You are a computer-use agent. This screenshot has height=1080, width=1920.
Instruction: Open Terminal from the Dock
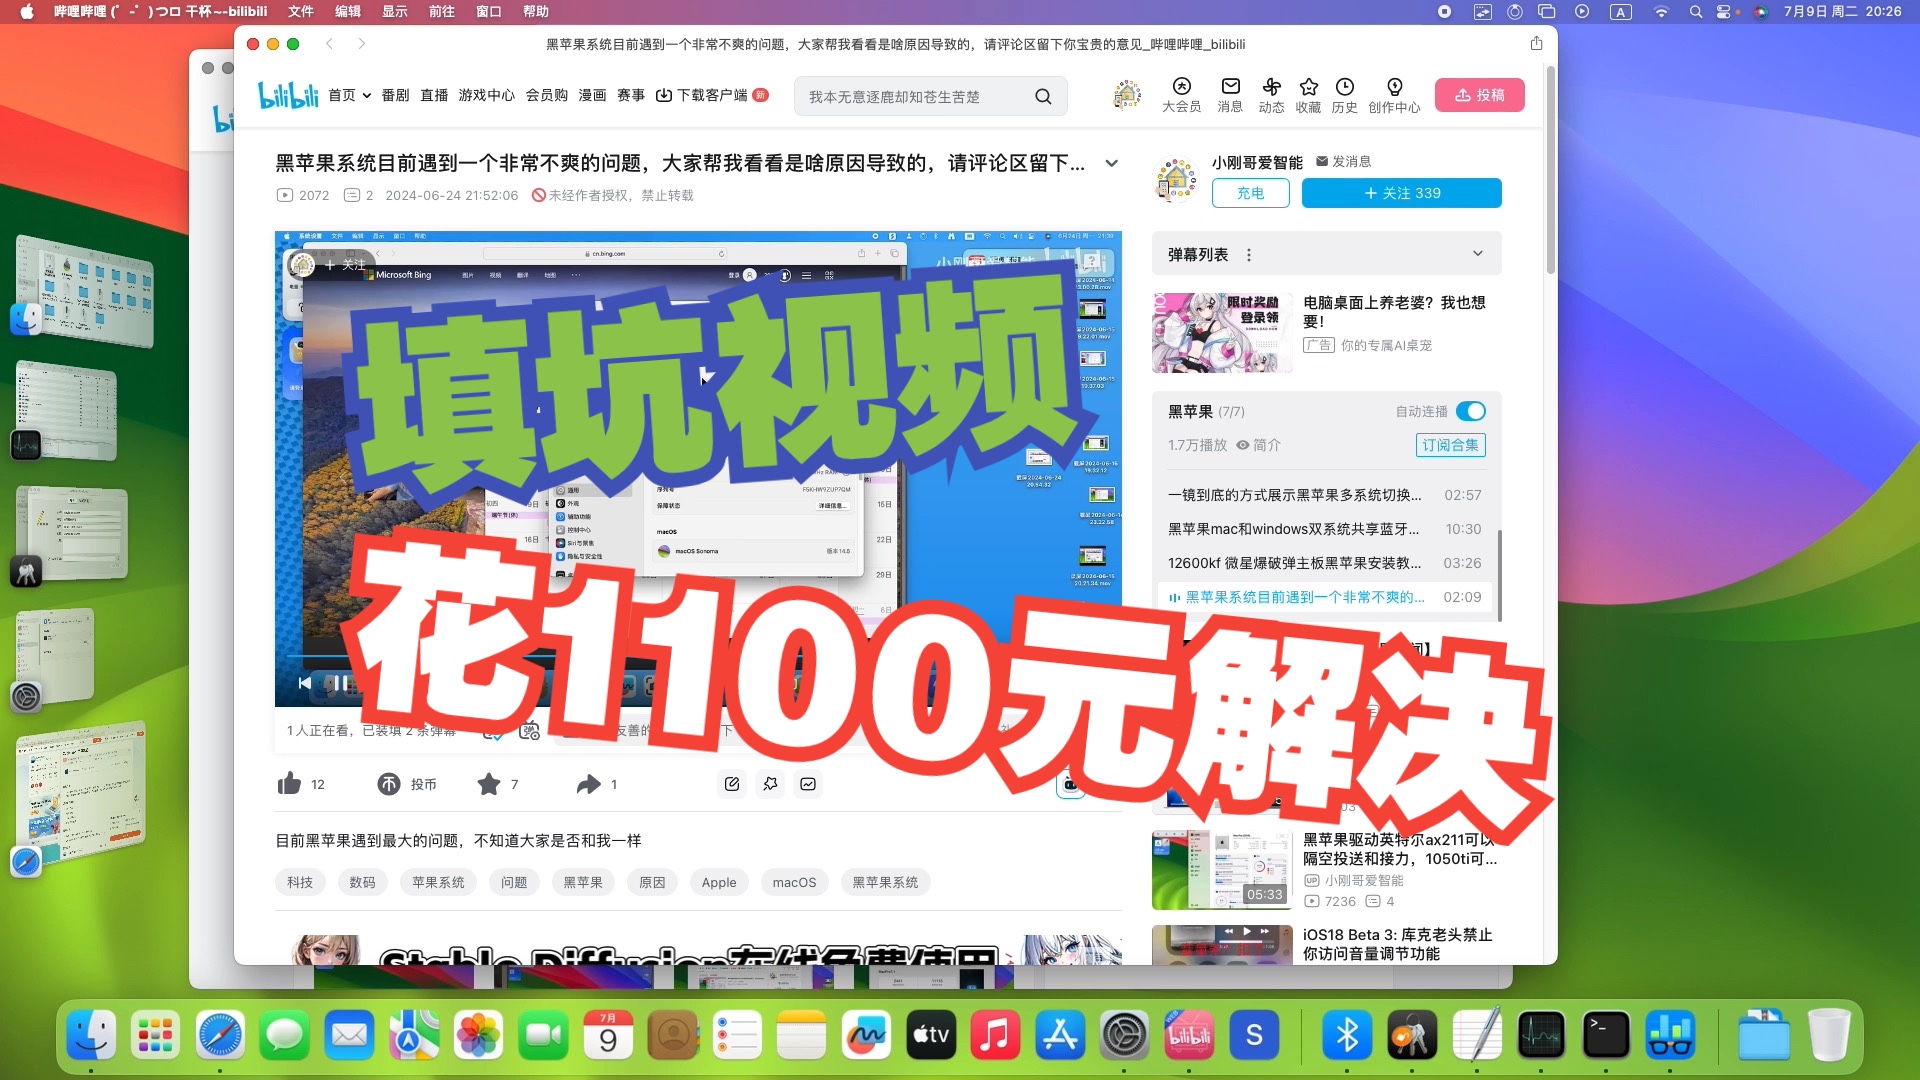click(1606, 1035)
